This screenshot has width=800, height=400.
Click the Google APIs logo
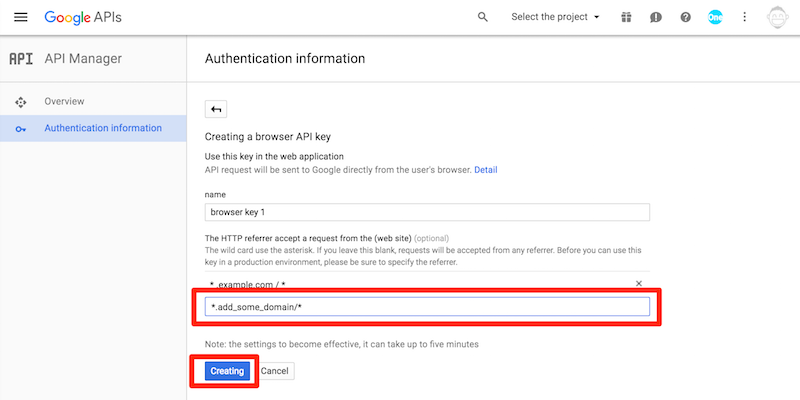(83, 17)
